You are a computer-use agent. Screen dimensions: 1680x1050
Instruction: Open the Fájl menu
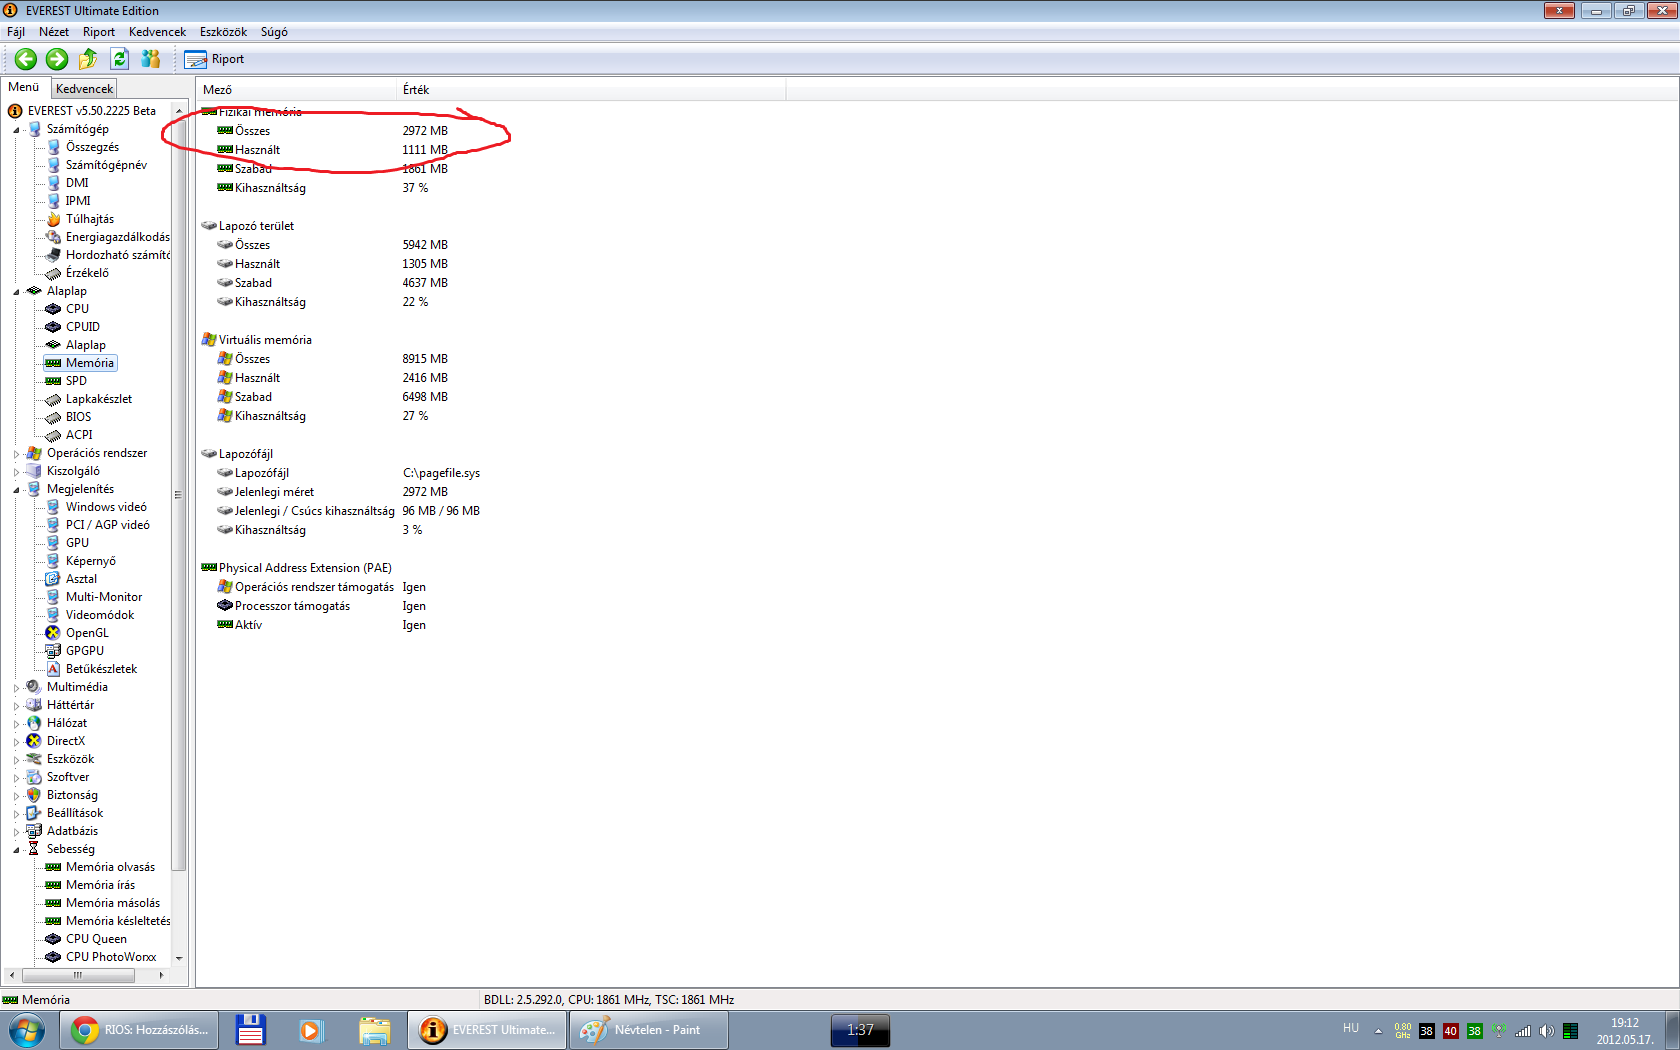coord(16,32)
